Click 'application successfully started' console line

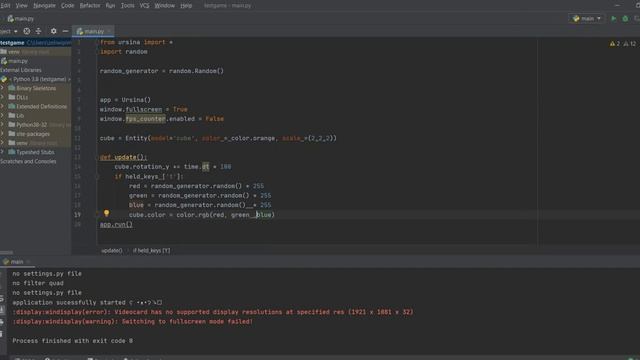pyautogui.click(x=87, y=302)
